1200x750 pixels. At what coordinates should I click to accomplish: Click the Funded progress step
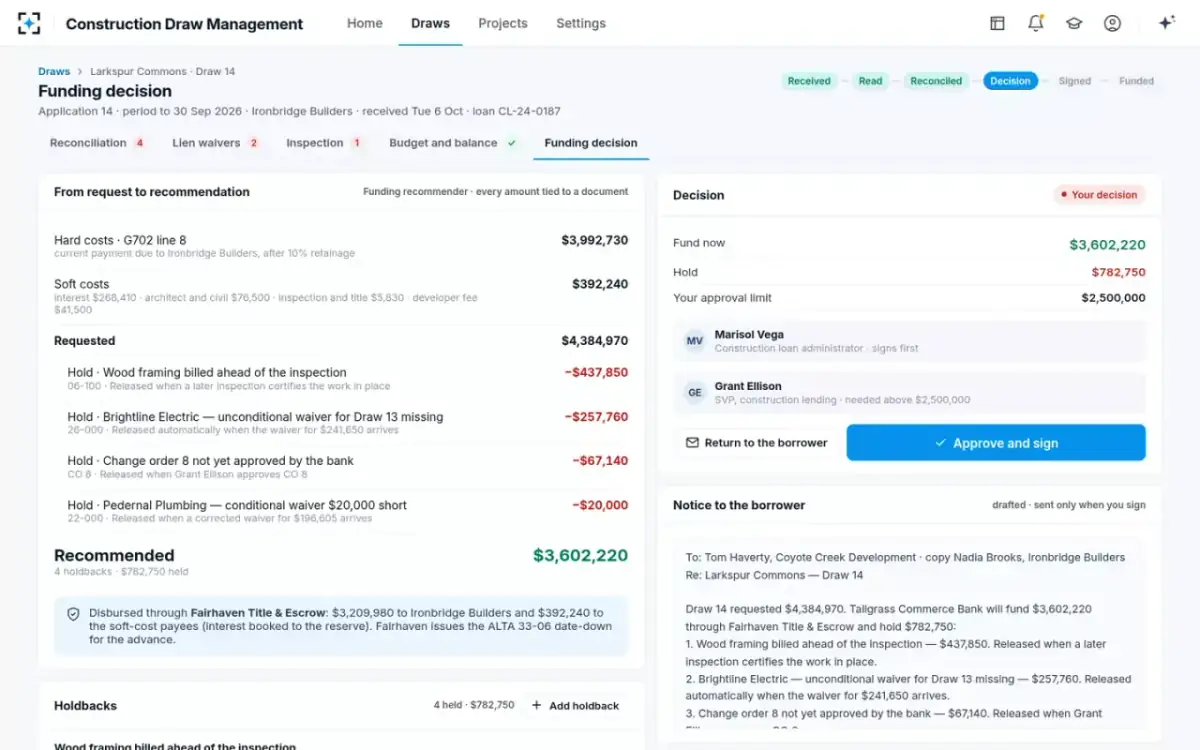pos(1136,81)
